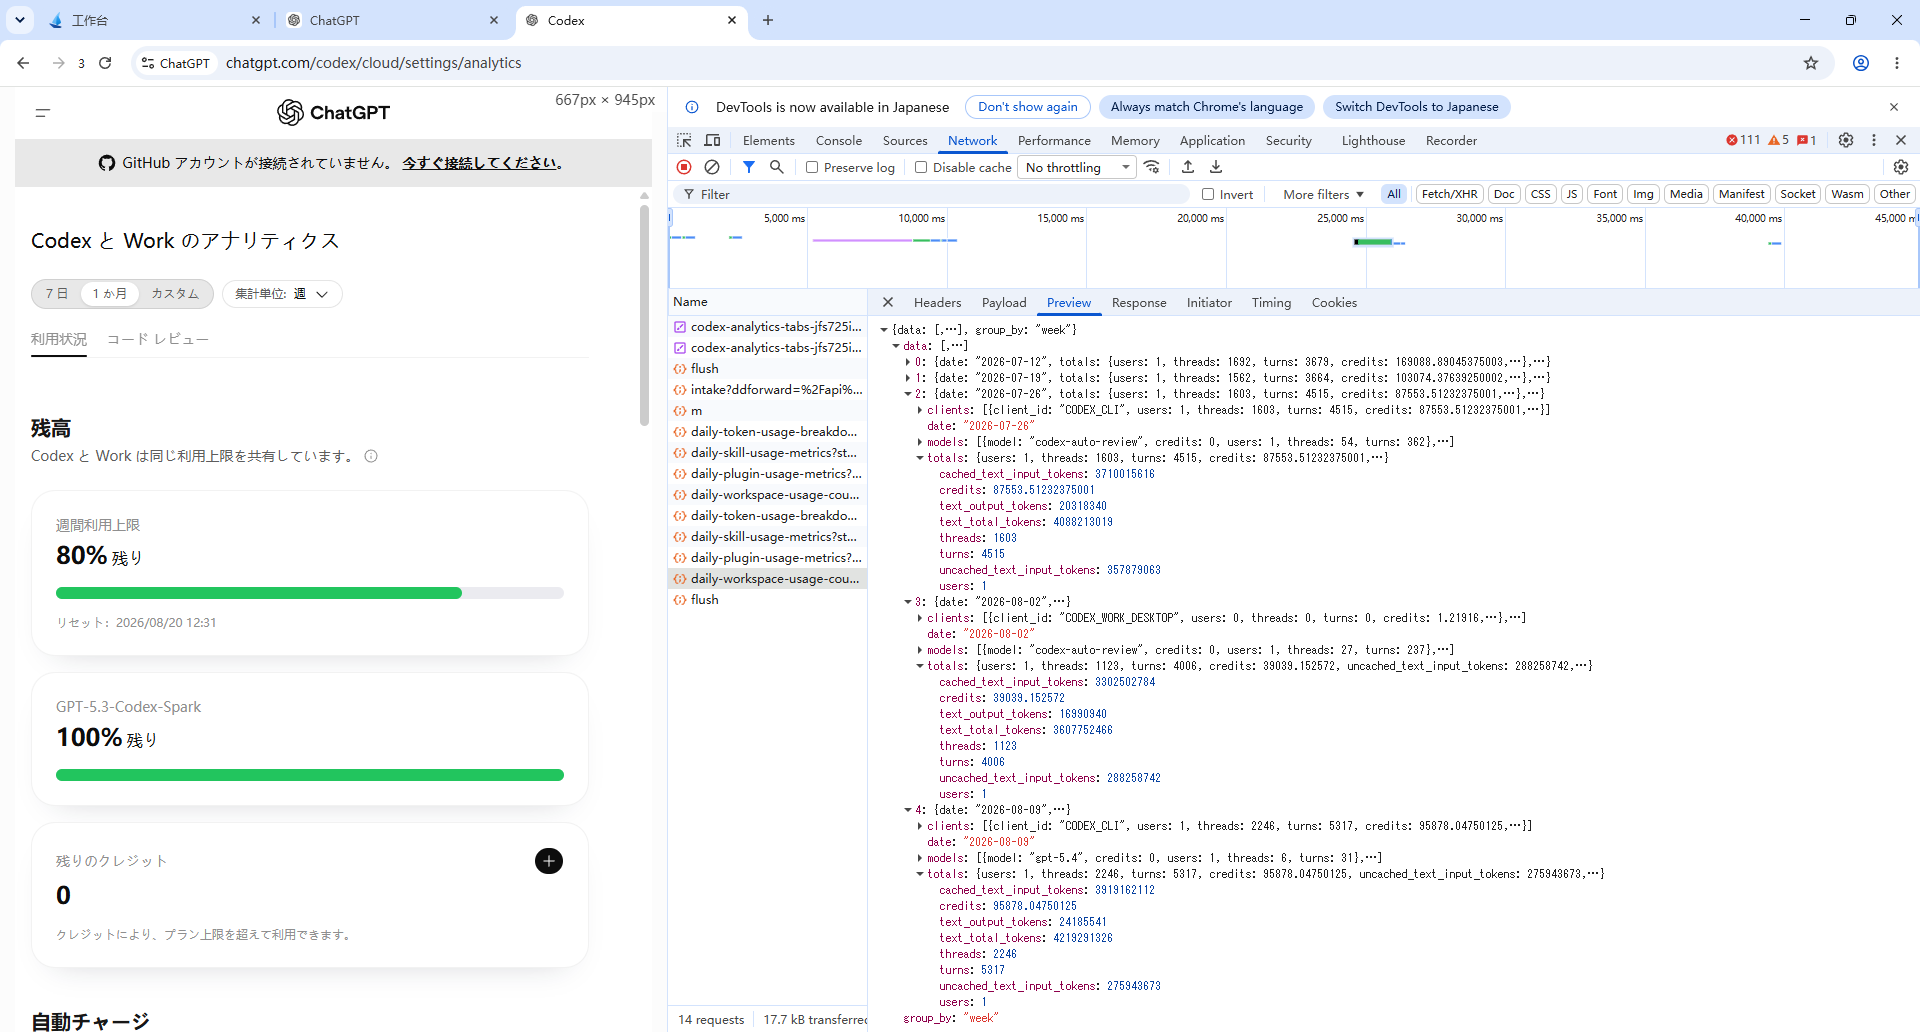The image size is (1920, 1032).
Task: Expand CODEX_WORK_DESKTOP clients array
Action: point(920,618)
